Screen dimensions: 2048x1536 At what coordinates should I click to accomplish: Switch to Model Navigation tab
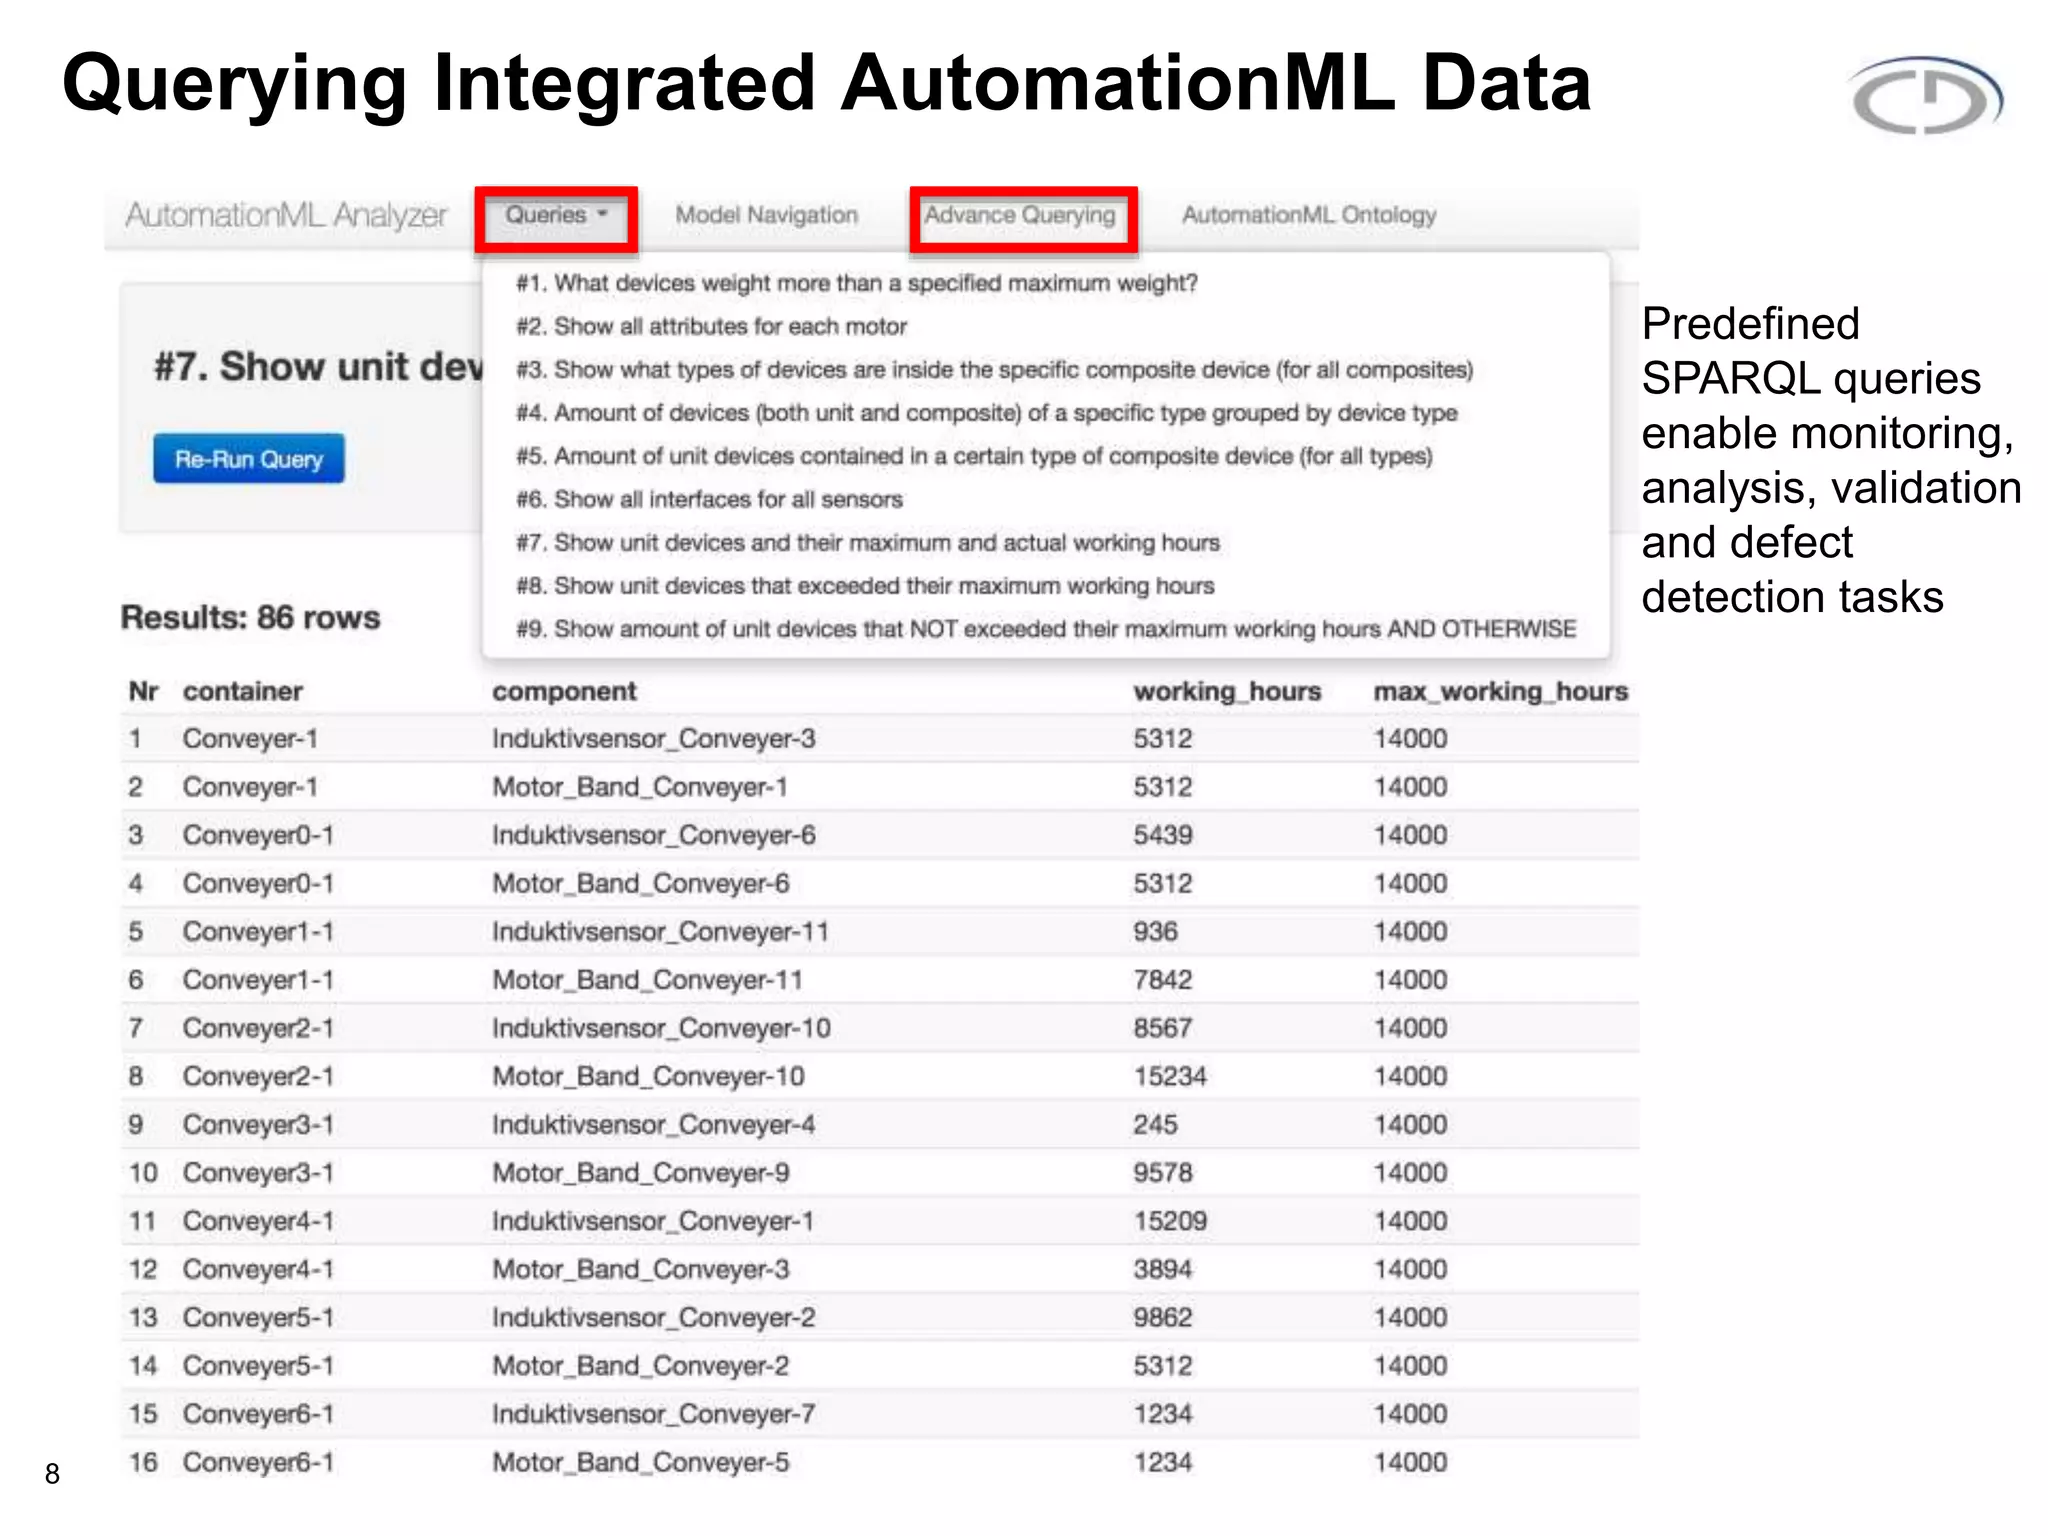tap(767, 215)
